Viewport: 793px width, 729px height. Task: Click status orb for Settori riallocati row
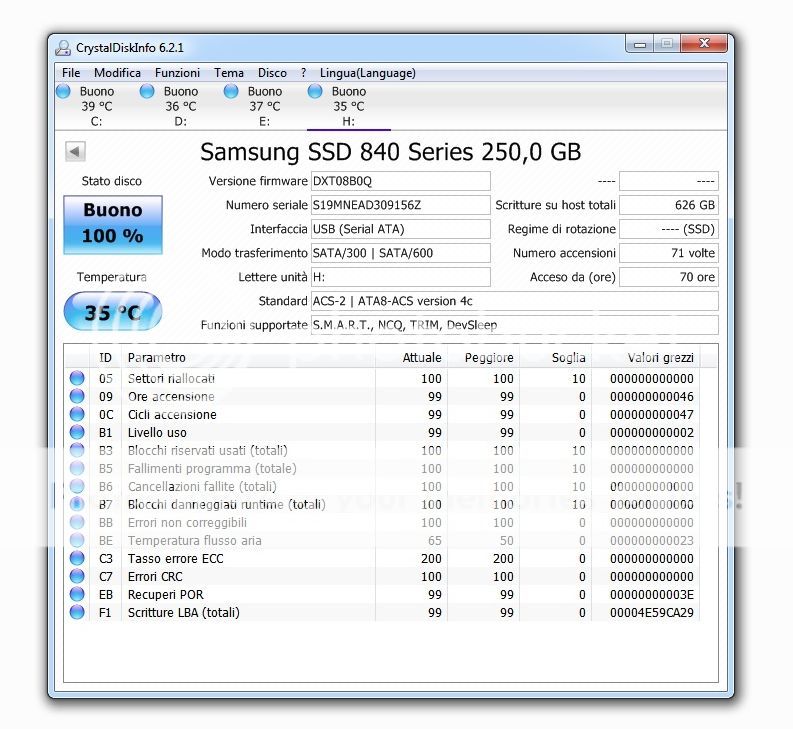(x=77, y=379)
